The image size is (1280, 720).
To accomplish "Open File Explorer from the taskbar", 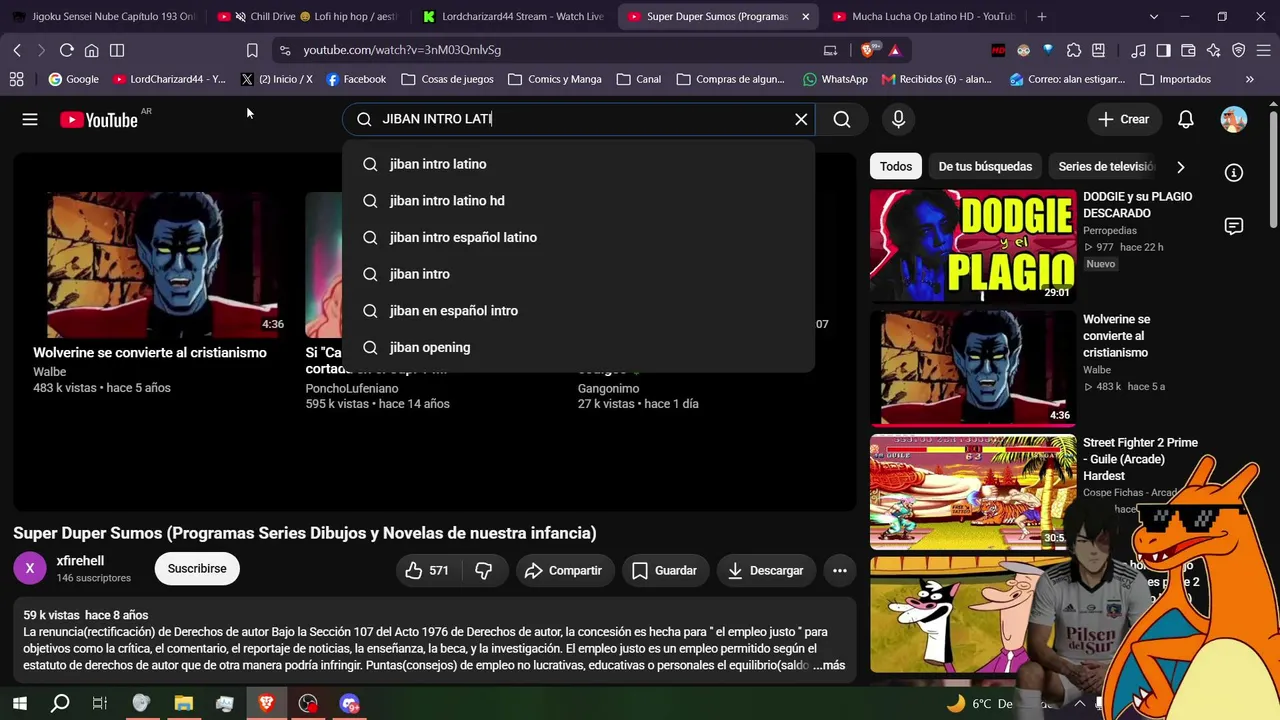I will tap(183, 704).
